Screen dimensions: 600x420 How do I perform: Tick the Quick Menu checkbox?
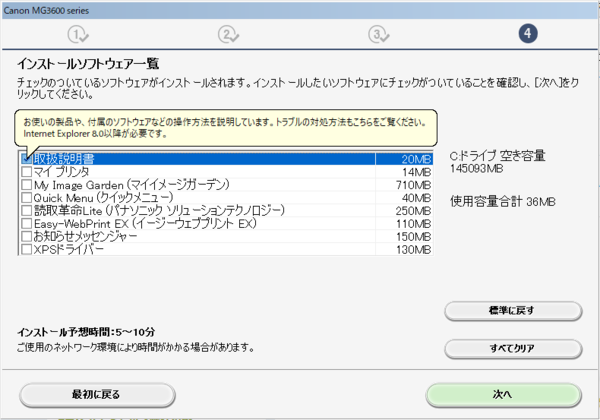pos(26,197)
